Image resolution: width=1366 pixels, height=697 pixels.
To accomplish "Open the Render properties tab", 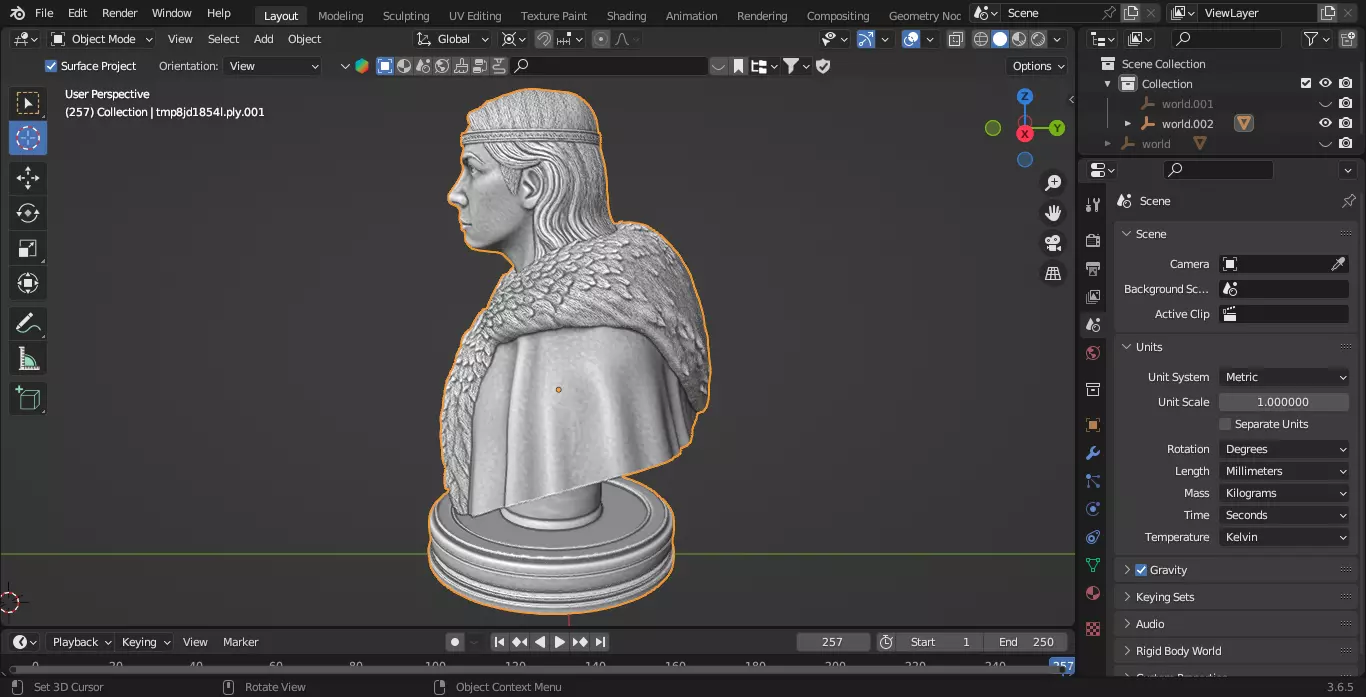I will tap(1093, 241).
